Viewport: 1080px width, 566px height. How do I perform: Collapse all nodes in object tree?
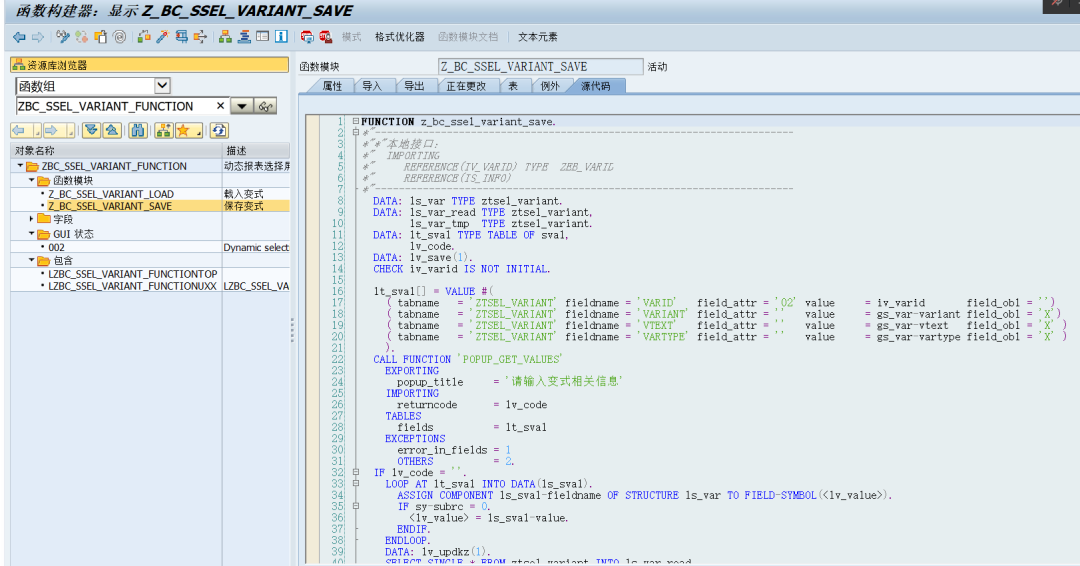(112, 131)
